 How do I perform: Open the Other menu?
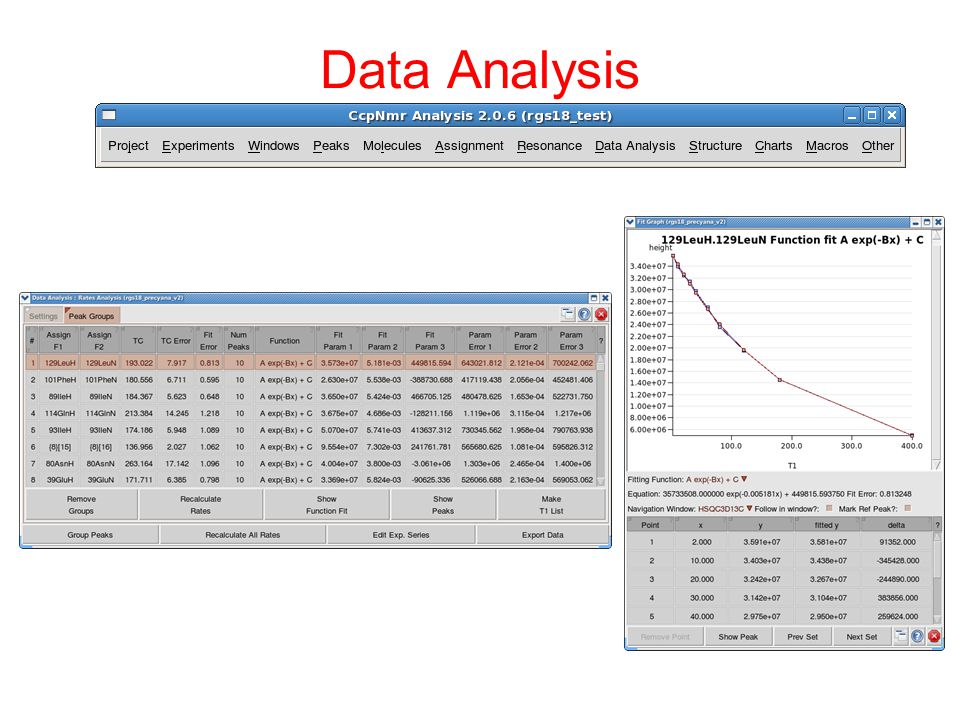(x=877, y=146)
